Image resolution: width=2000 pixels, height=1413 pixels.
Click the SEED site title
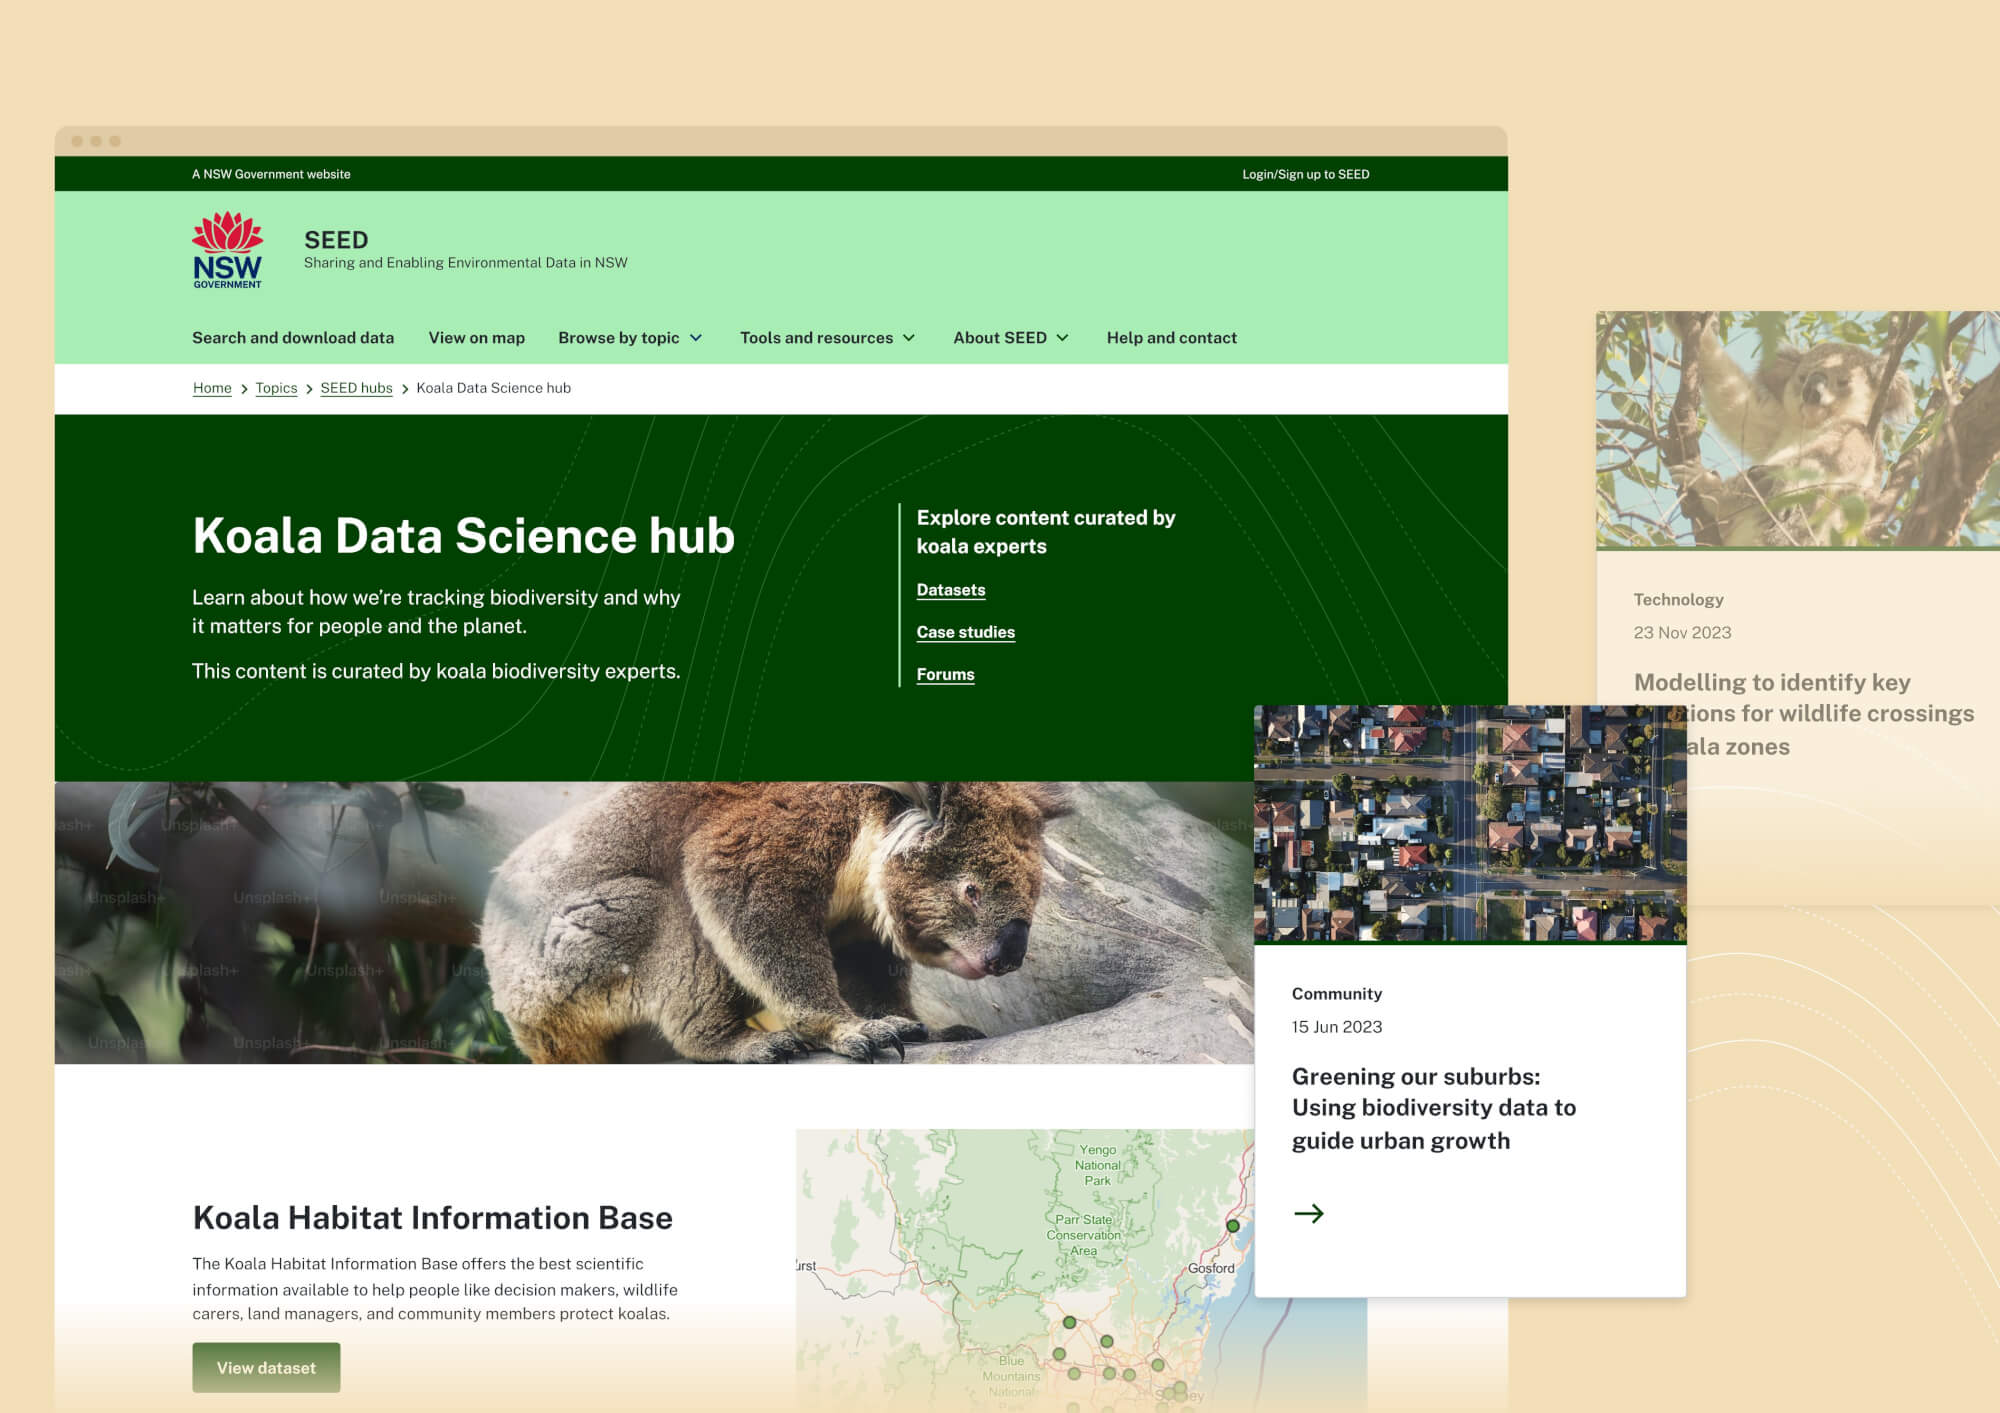pyautogui.click(x=336, y=240)
